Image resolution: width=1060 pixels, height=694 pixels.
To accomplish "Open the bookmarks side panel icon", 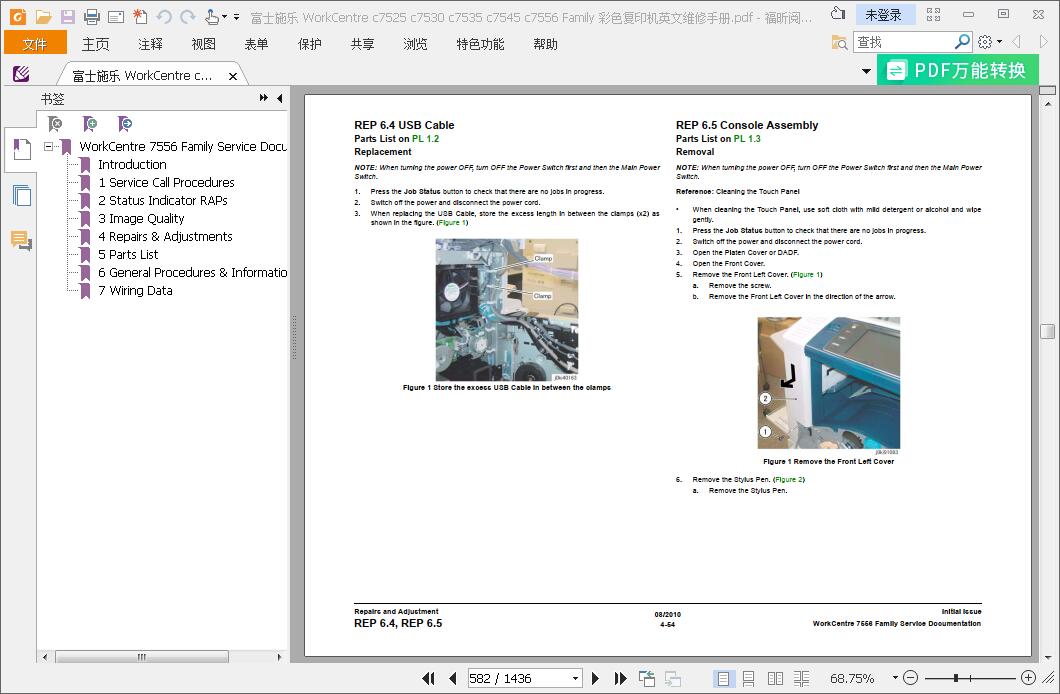I will click(22, 149).
